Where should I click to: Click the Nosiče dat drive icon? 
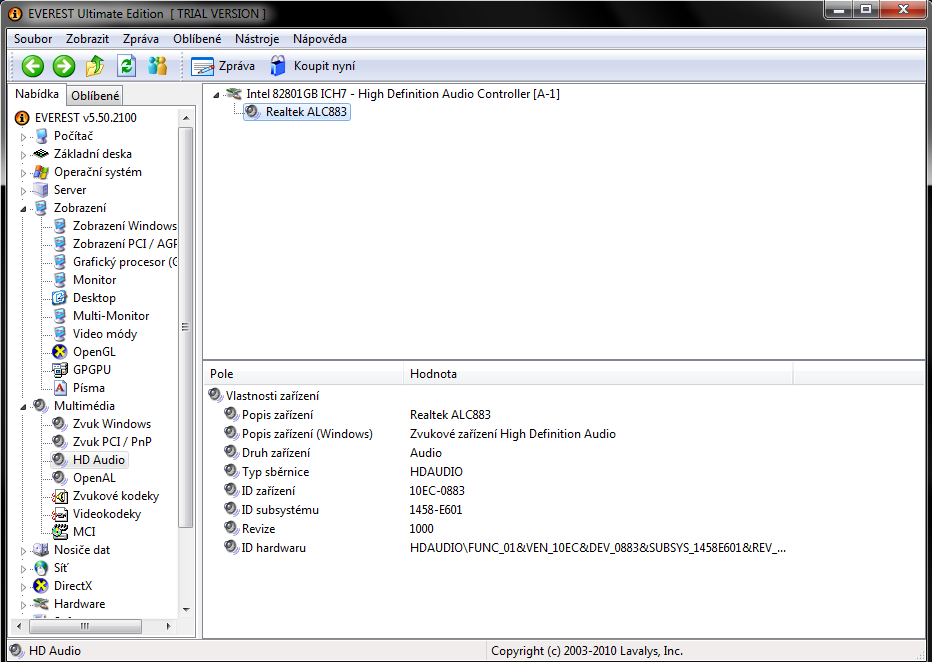[40, 550]
